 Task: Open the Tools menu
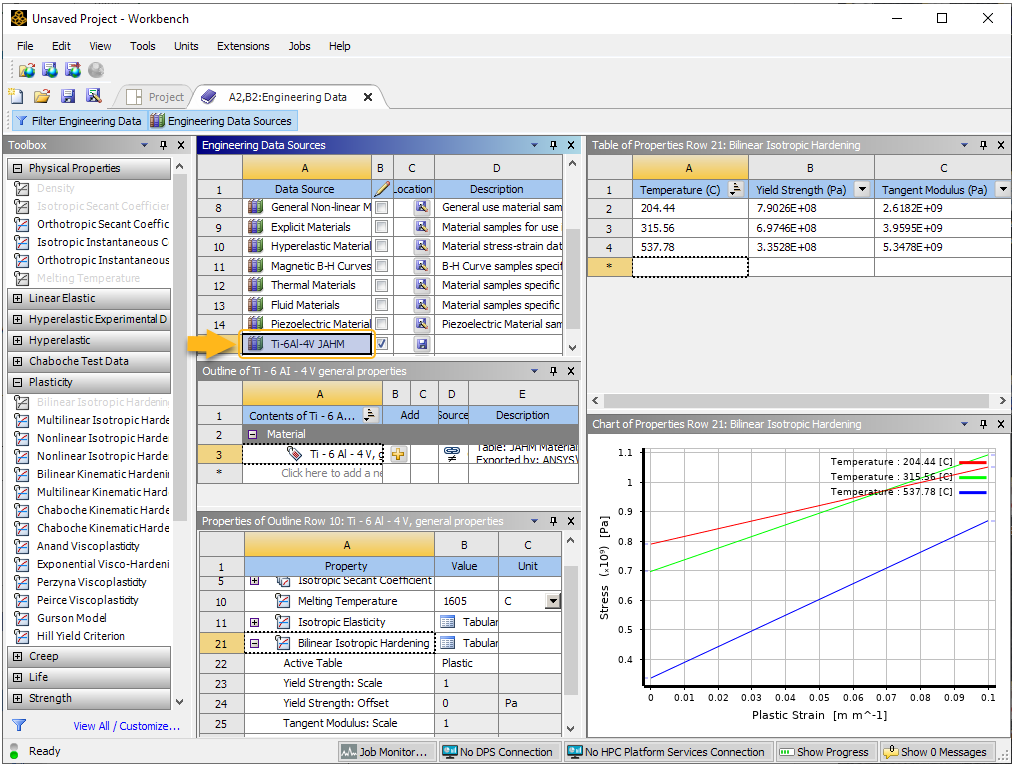click(143, 46)
